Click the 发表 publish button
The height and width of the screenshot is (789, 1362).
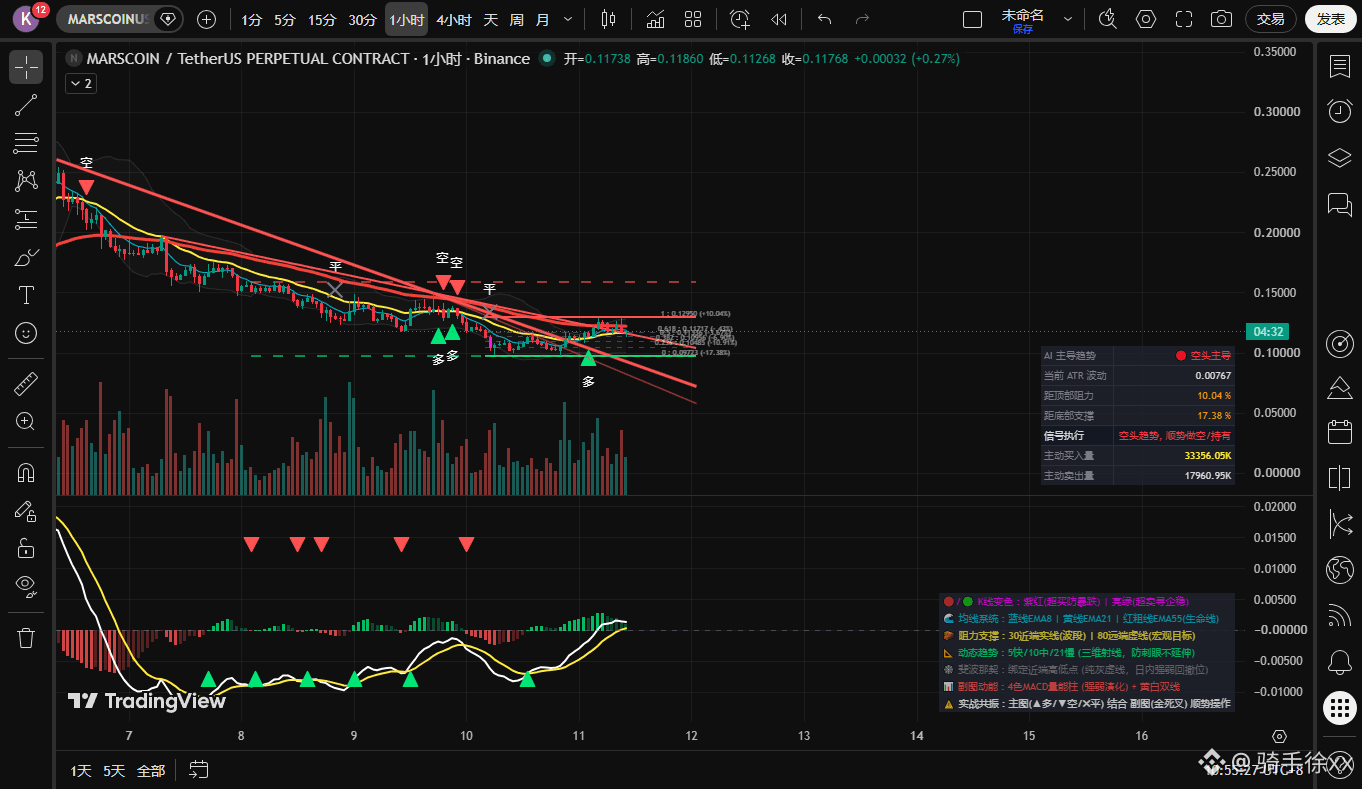point(1331,19)
